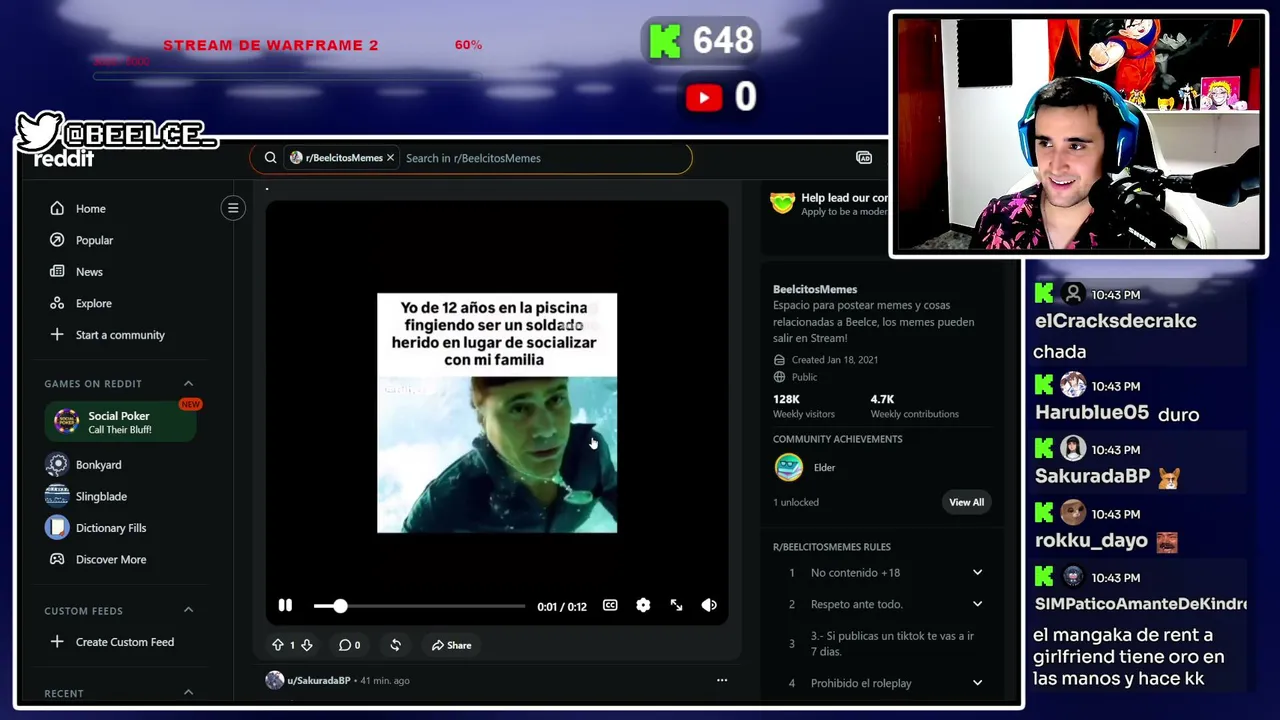
Task: Open the Social Poker game
Action: pyautogui.click(x=121, y=422)
